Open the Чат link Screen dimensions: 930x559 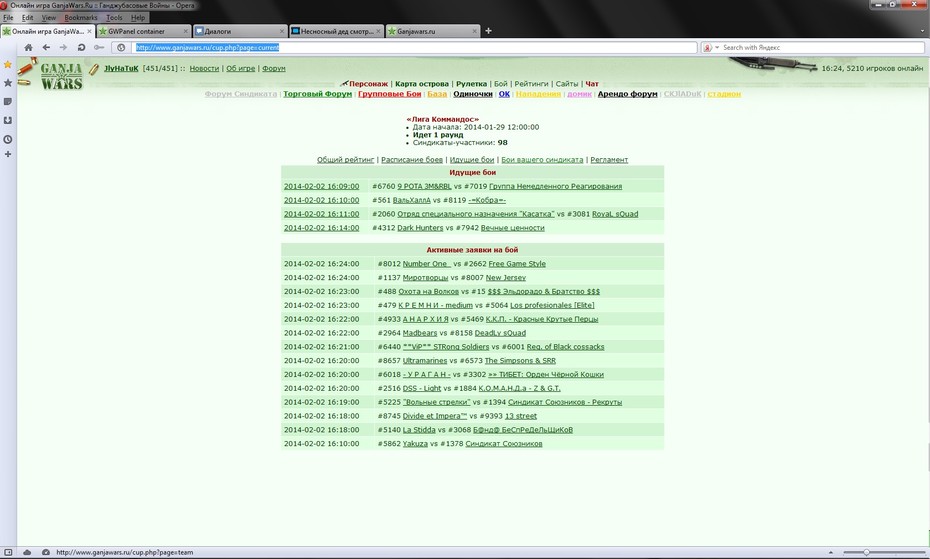(x=592, y=84)
